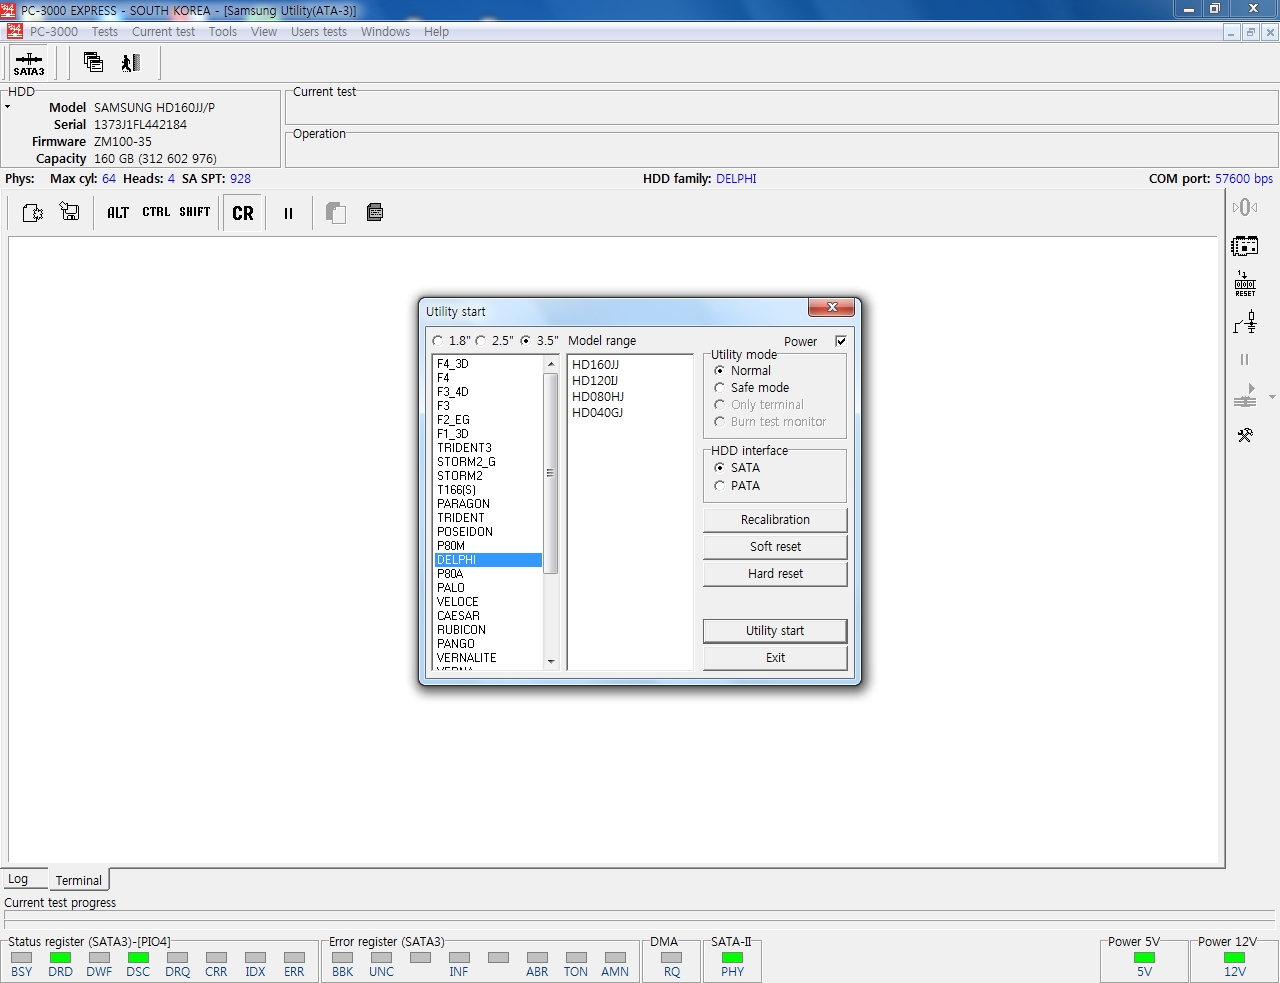Click the exit door toolbar icon

click(131, 63)
